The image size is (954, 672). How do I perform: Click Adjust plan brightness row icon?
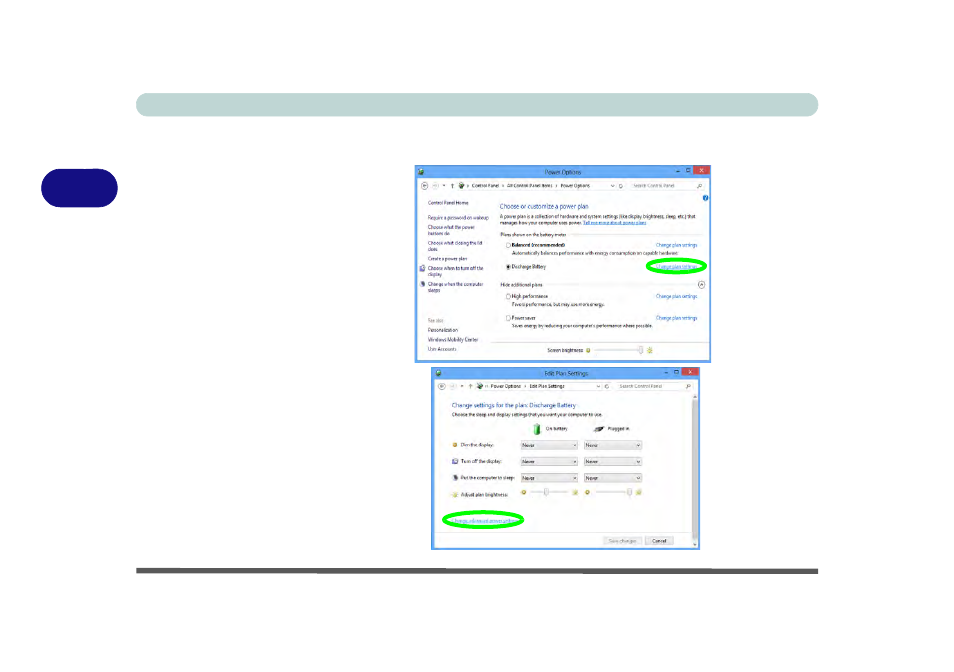click(x=454, y=495)
